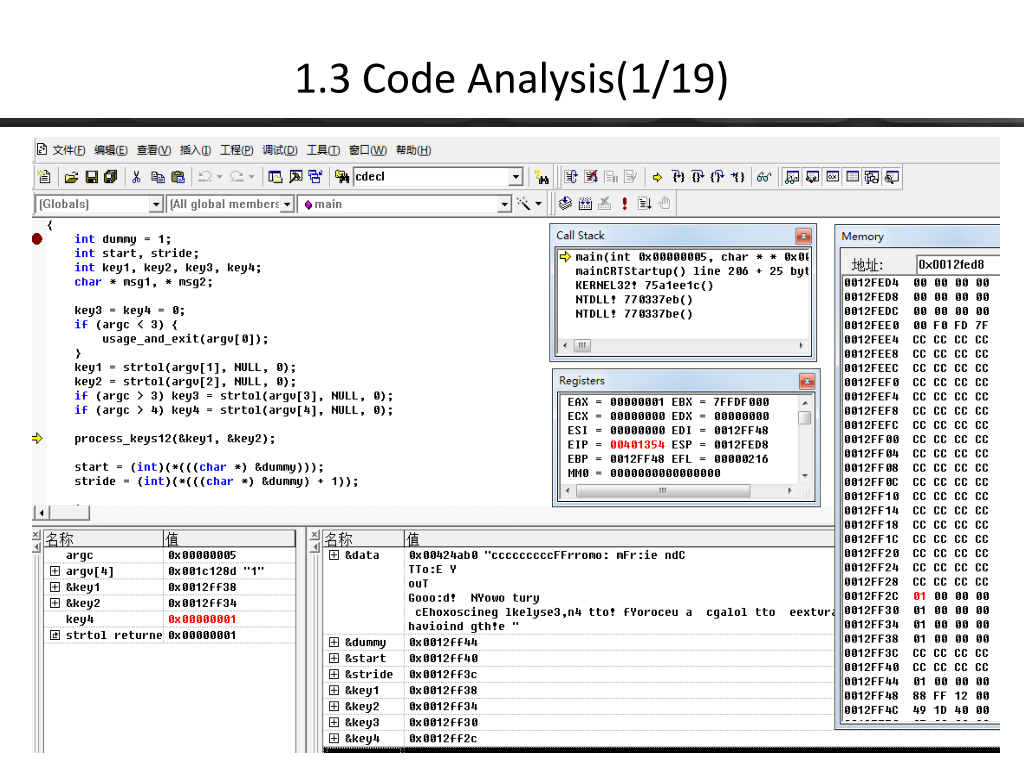The width and height of the screenshot is (1024, 768).
Task: Click the Step Into icon
Action: (x=679, y=177)
